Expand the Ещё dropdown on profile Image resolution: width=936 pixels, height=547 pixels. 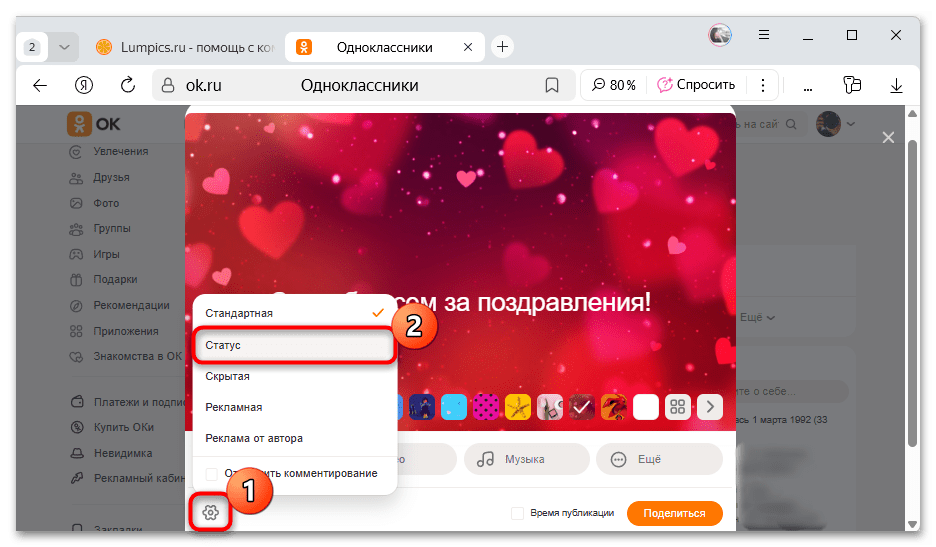tap(758, 318)
